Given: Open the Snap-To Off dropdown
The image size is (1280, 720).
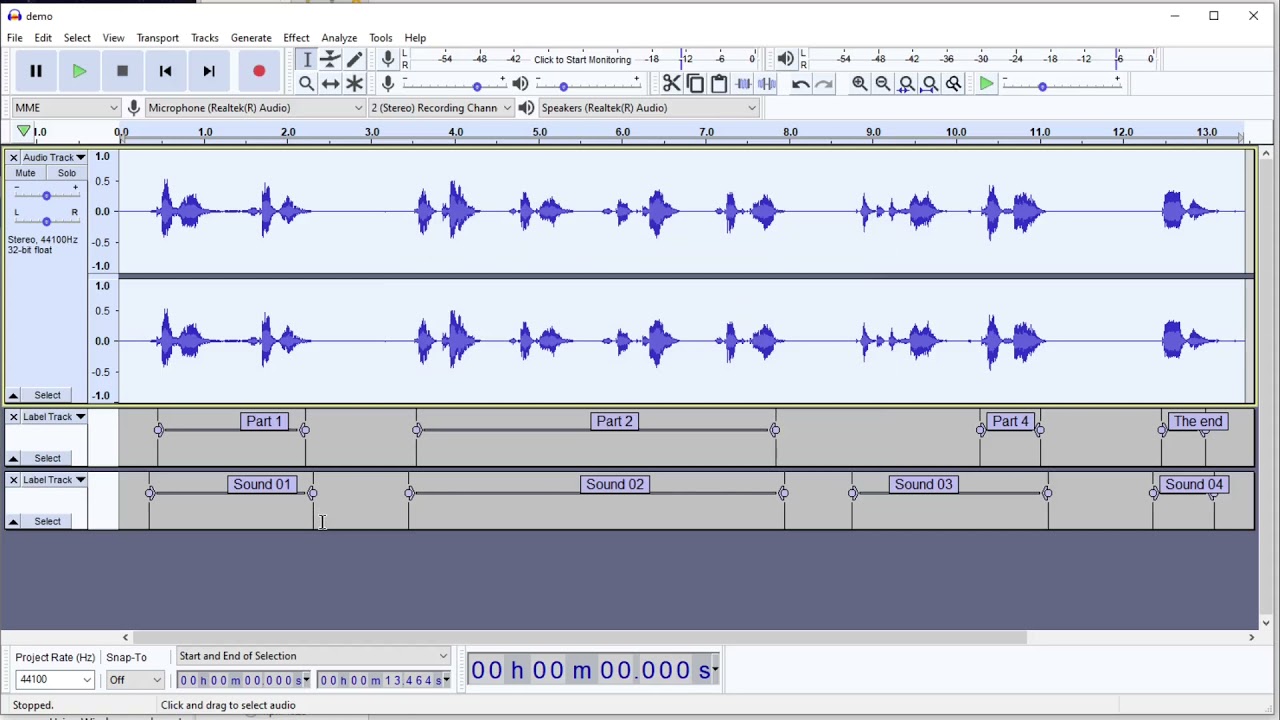Looking at the screenshot, I should [135, 680].
